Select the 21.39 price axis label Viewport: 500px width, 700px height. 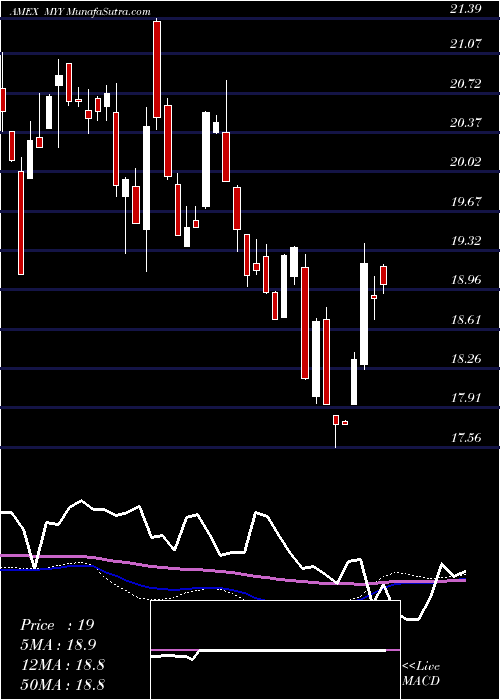[x=466, y=9]
